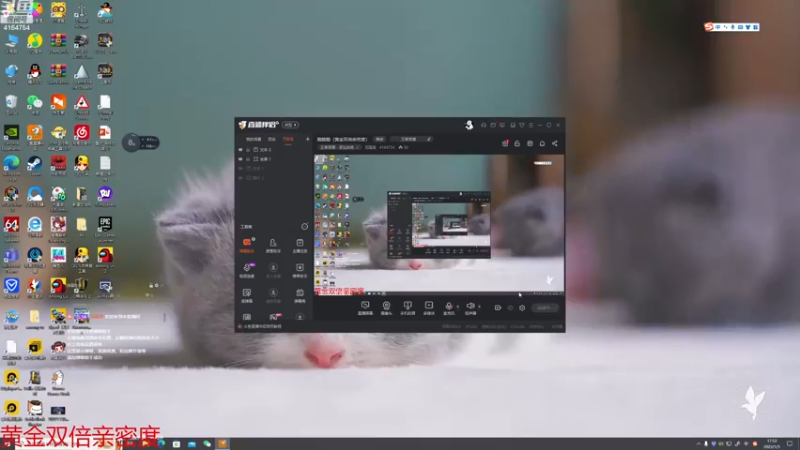Open the NVIDIA GeForce Experience desktop icon
800x450 pixels.
pos(11,138)
